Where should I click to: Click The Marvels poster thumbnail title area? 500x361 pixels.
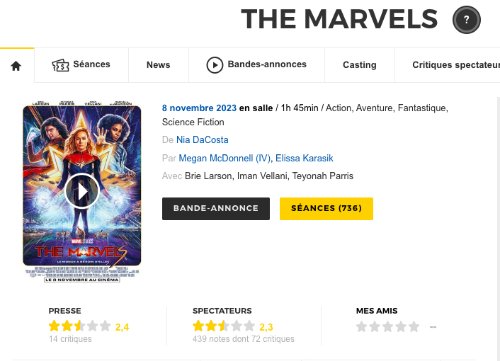point(82,253)
